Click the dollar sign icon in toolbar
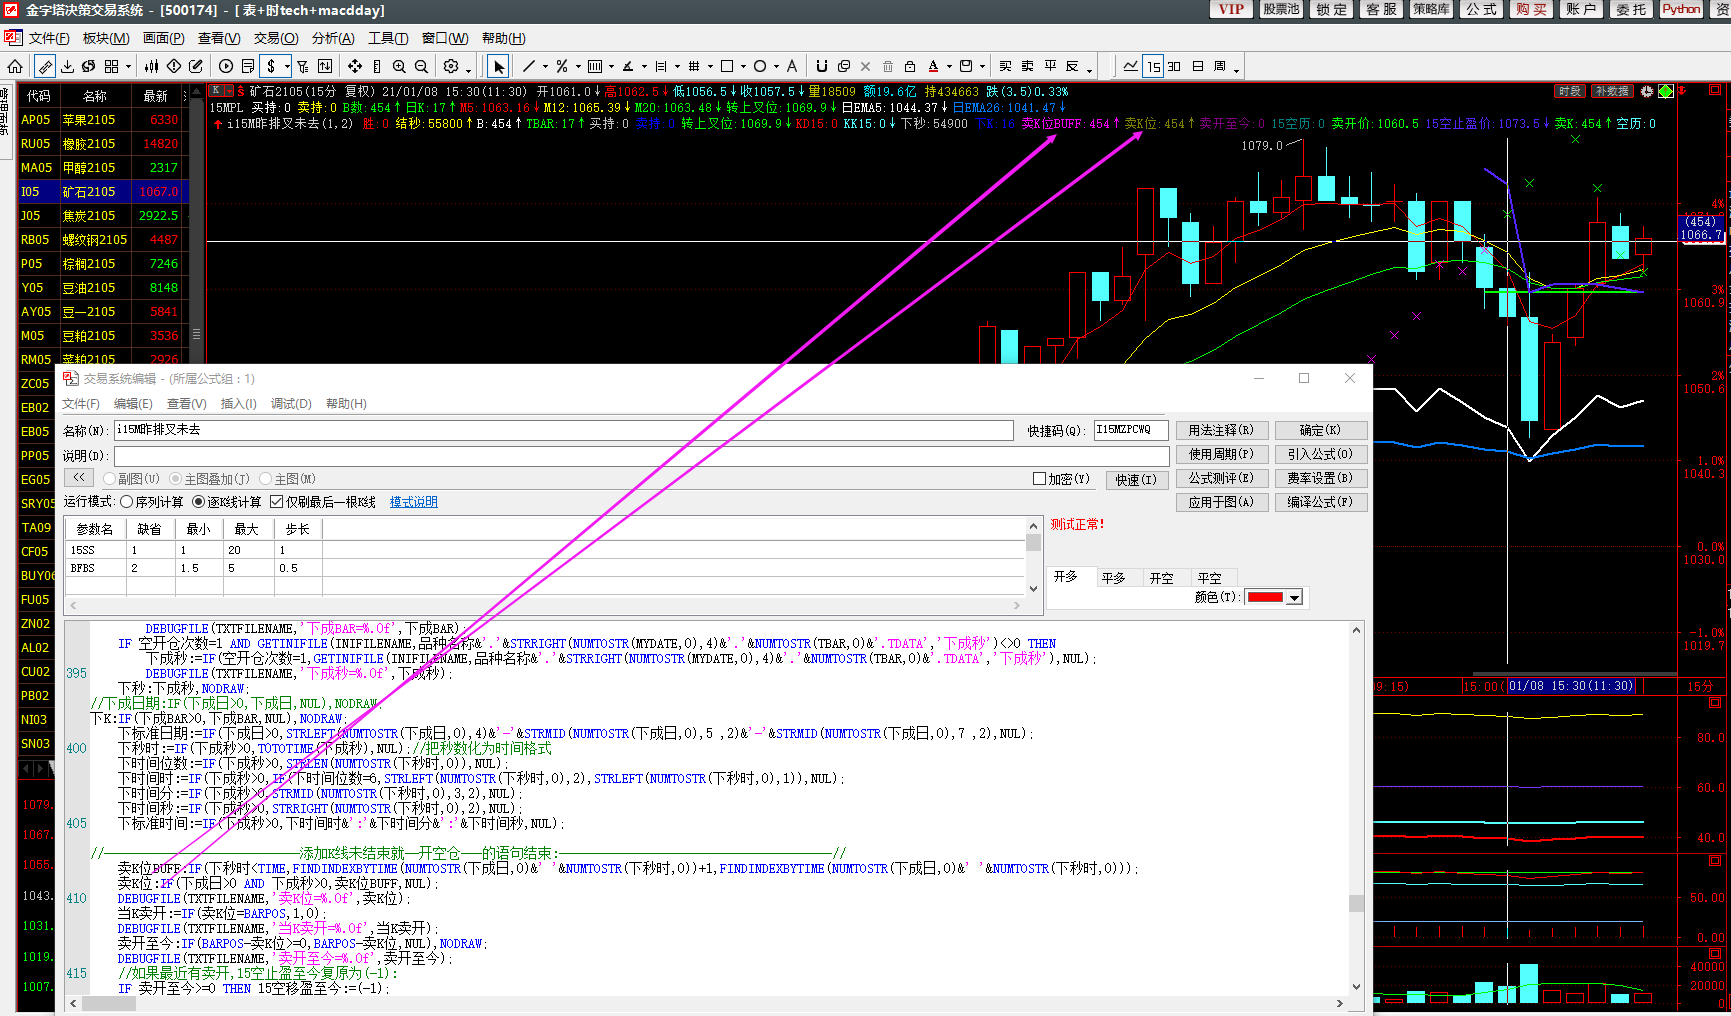The height and width of the screenshot is (1016, 1731). point(271,66)
